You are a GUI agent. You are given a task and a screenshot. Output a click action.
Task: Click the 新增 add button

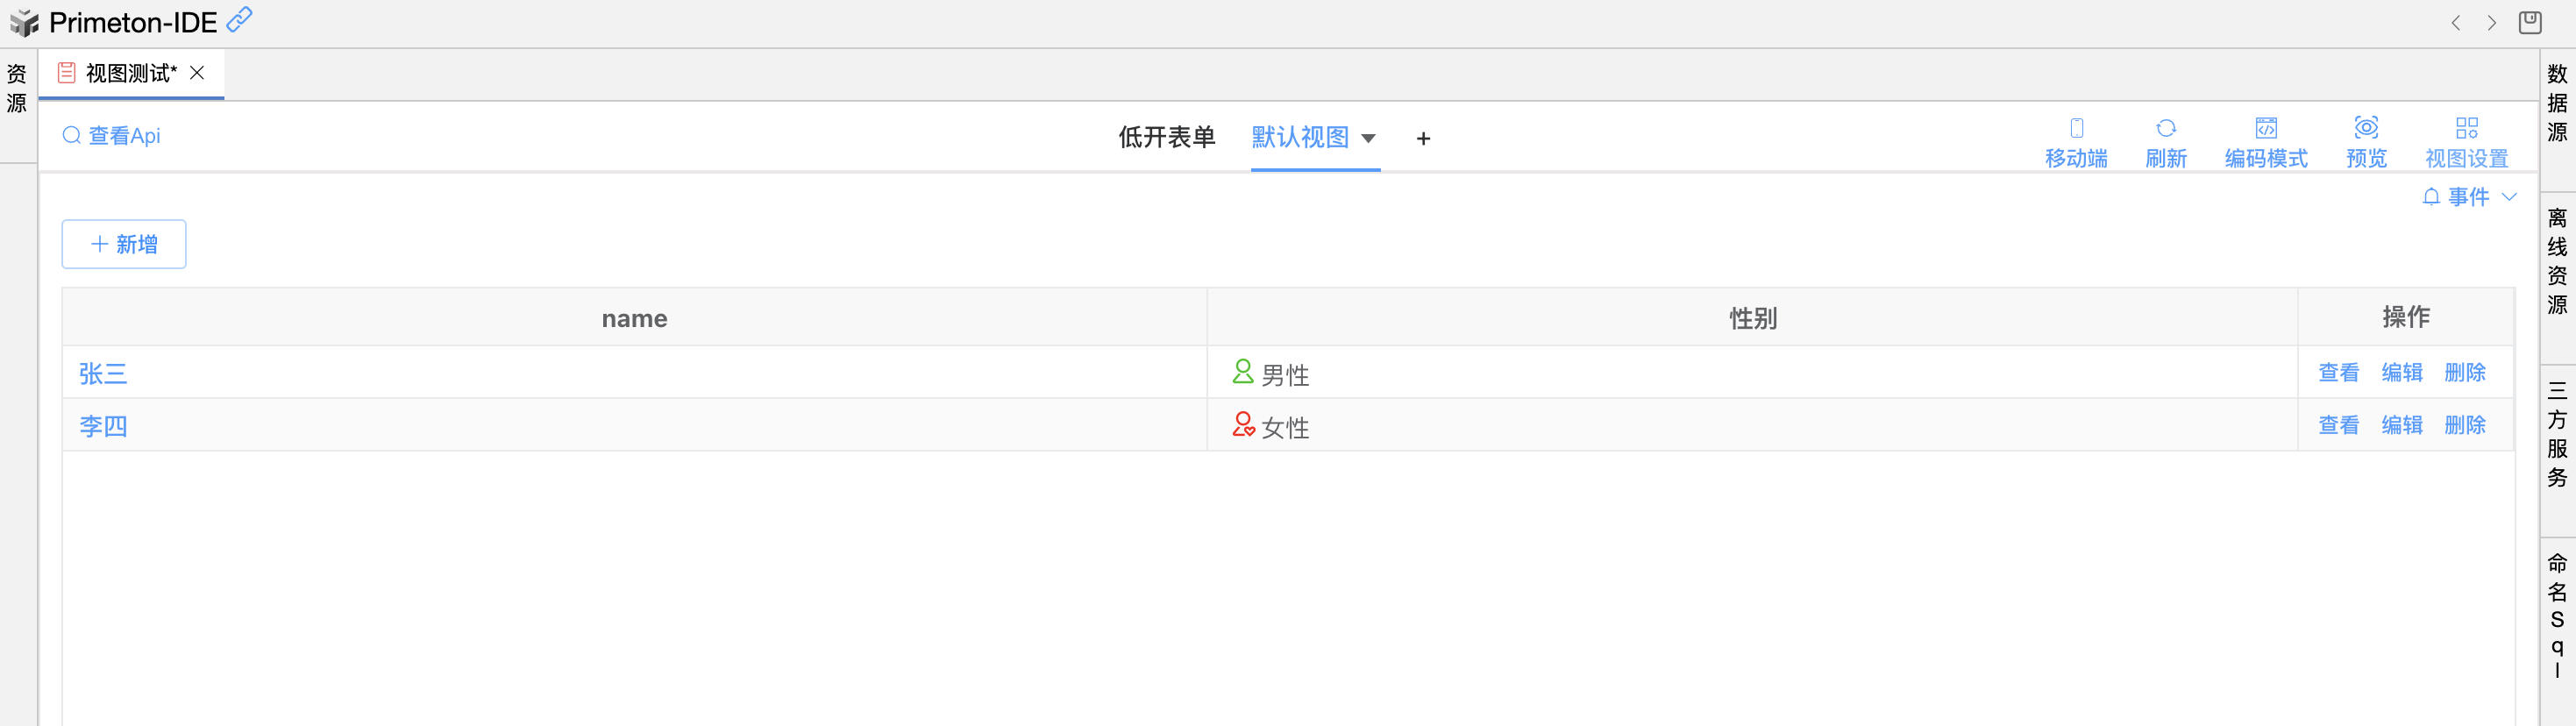pos(124,244)
